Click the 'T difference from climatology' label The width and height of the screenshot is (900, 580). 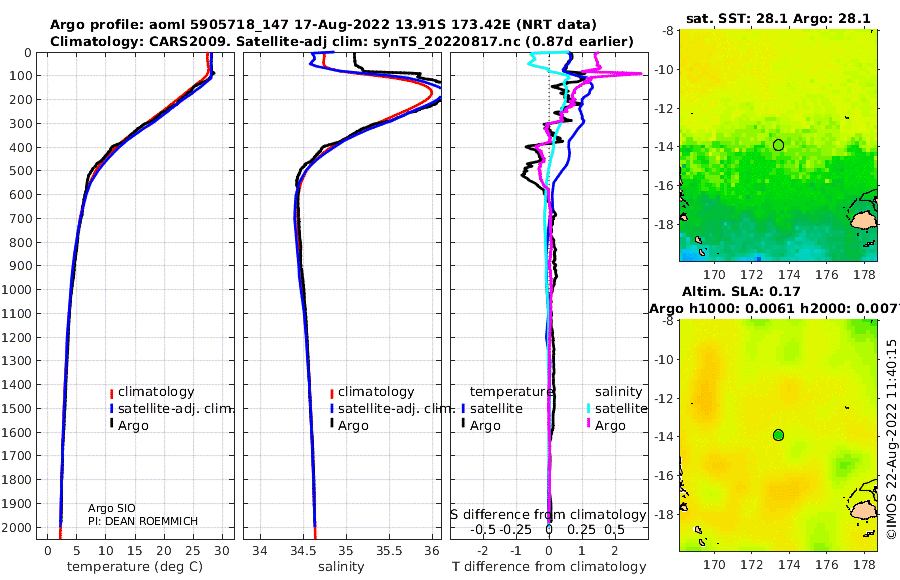click(x=549, y=567)
